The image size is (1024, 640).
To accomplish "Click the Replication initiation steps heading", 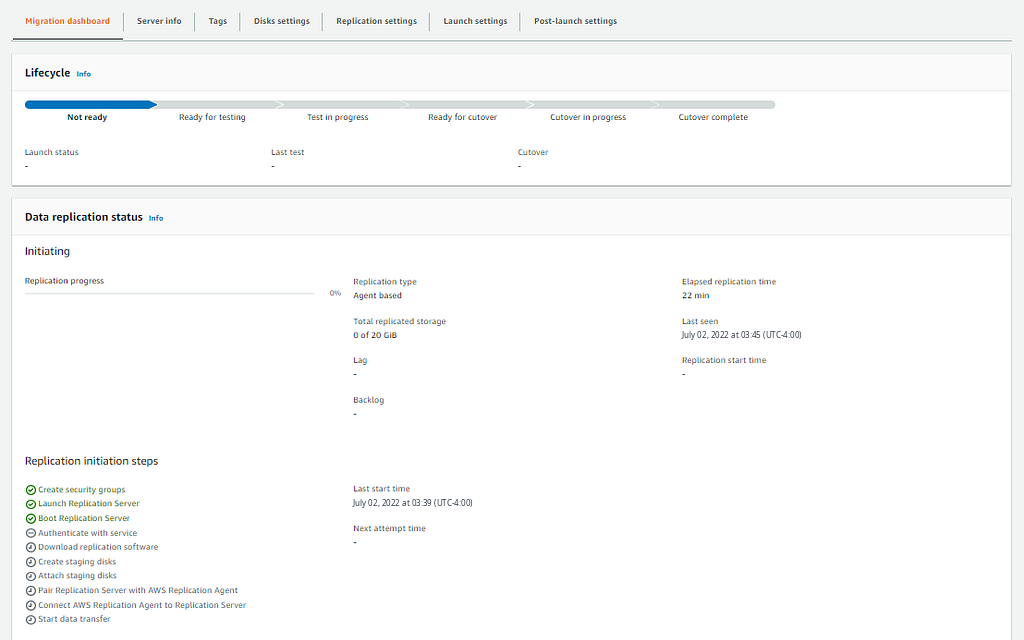I will tap(91, 461).
